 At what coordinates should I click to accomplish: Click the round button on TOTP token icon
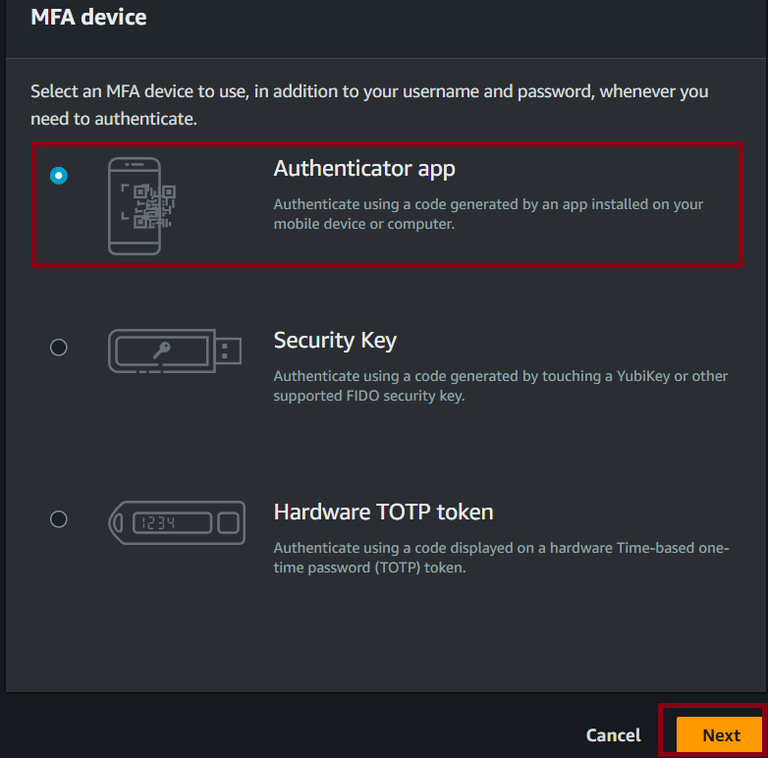228,522
